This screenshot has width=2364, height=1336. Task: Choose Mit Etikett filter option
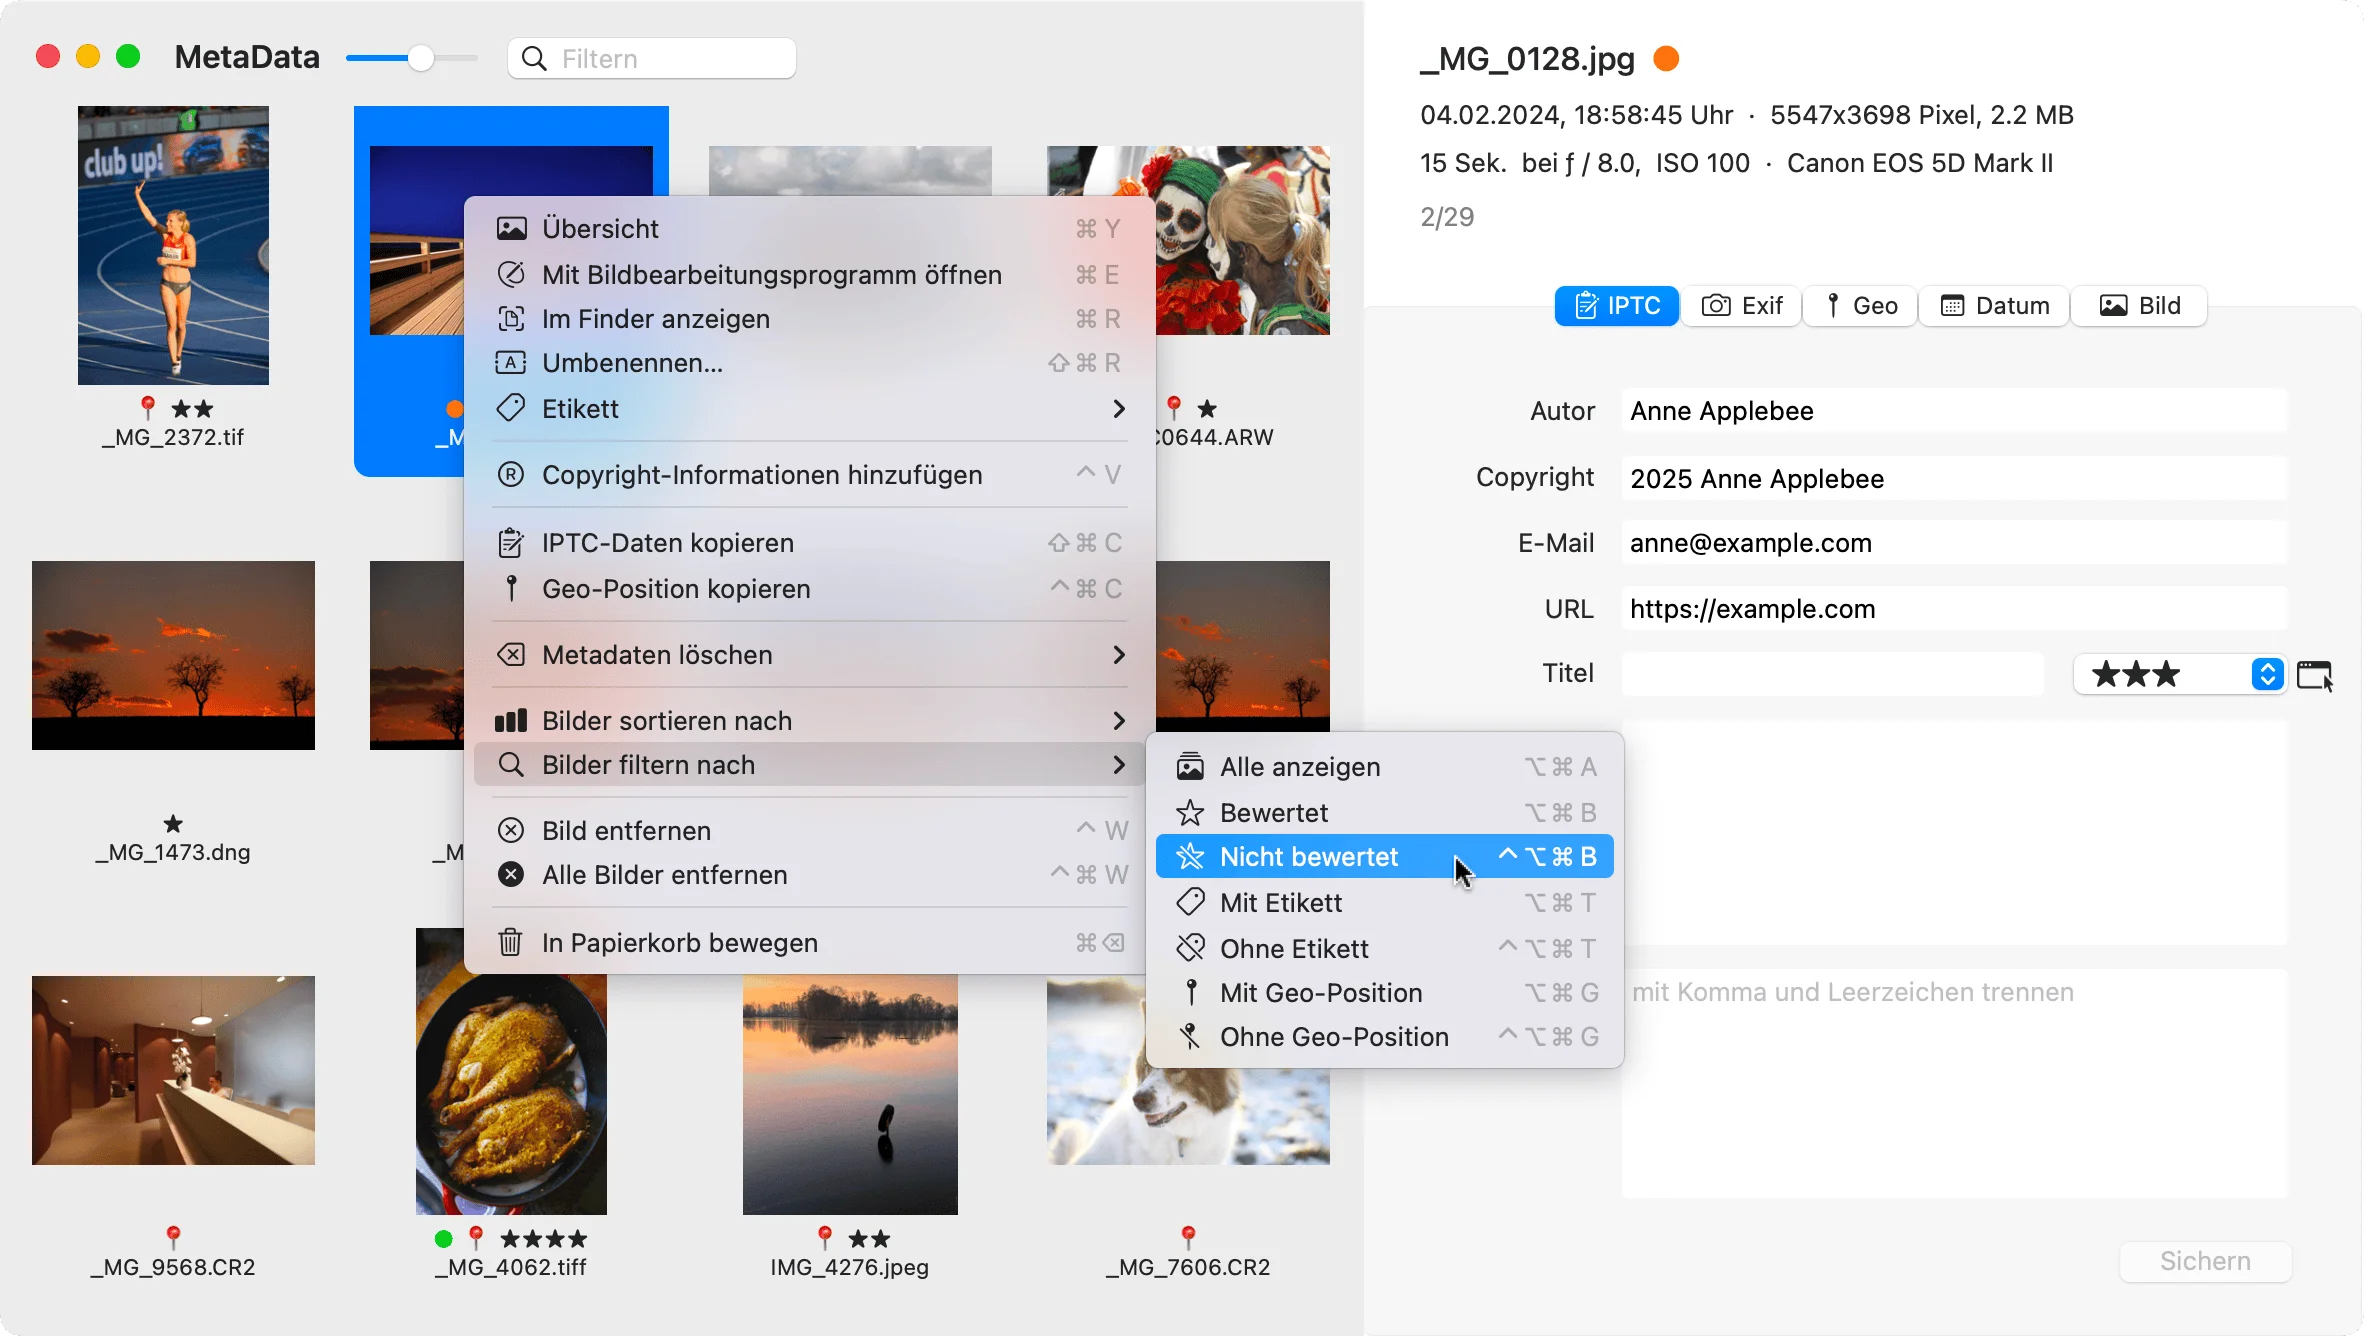tap(1385, 903)
